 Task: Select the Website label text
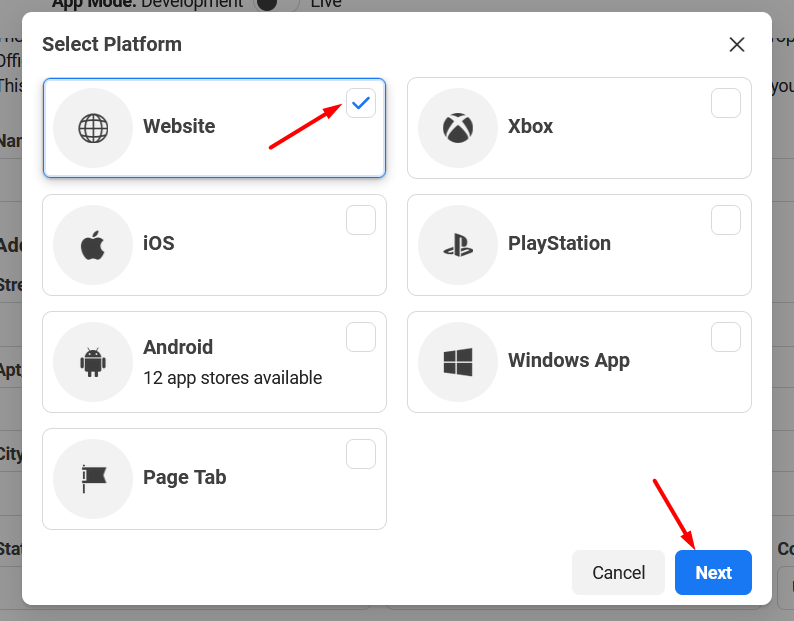[x=179, y=126]
